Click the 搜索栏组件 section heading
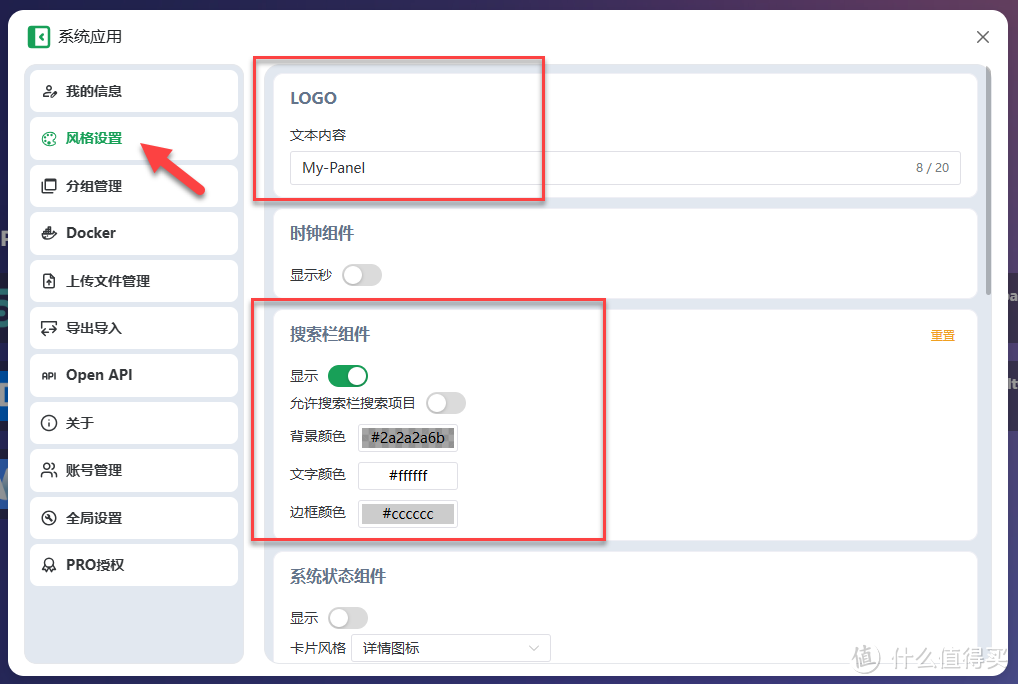The width and height of the screenshot is (1018, 684). [x=330, y=334]
